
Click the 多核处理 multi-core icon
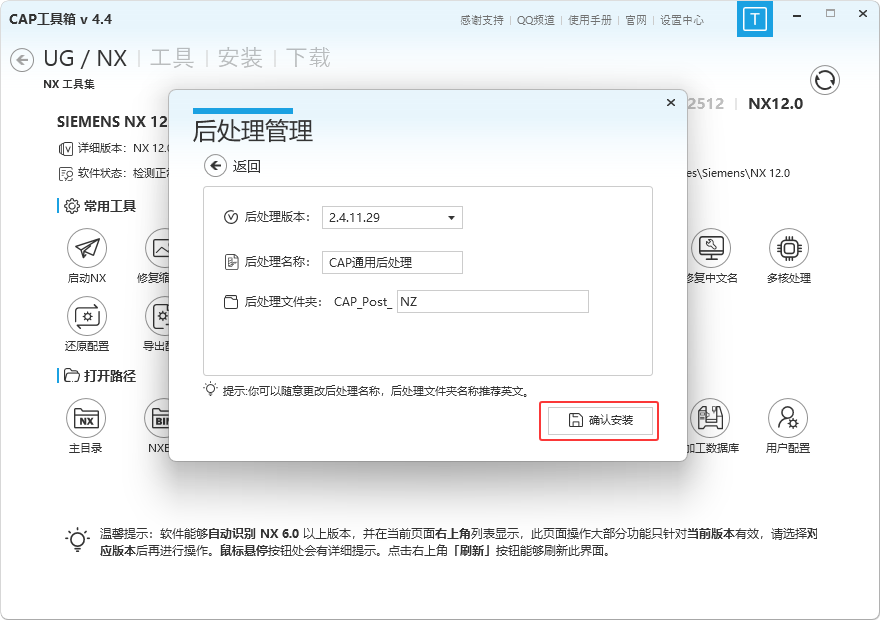788,247
